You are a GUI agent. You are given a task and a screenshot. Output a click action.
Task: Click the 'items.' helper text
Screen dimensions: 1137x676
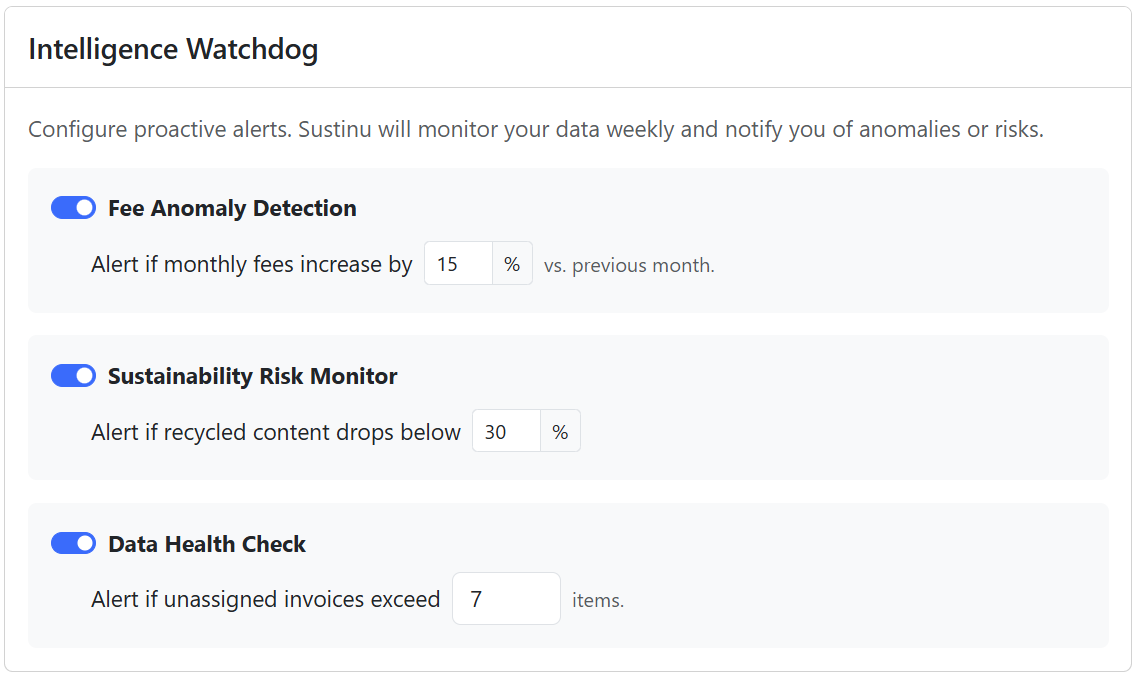point(599,599)
